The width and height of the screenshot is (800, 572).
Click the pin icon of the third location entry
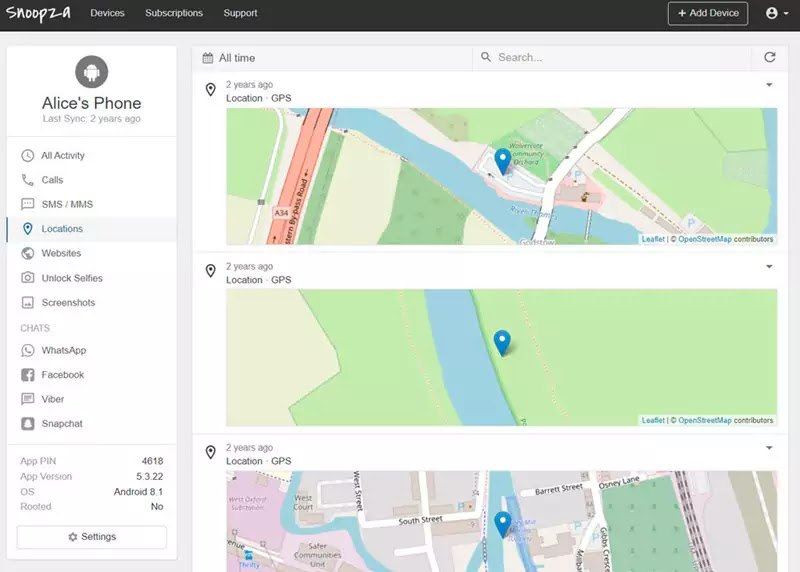(210, 453)
